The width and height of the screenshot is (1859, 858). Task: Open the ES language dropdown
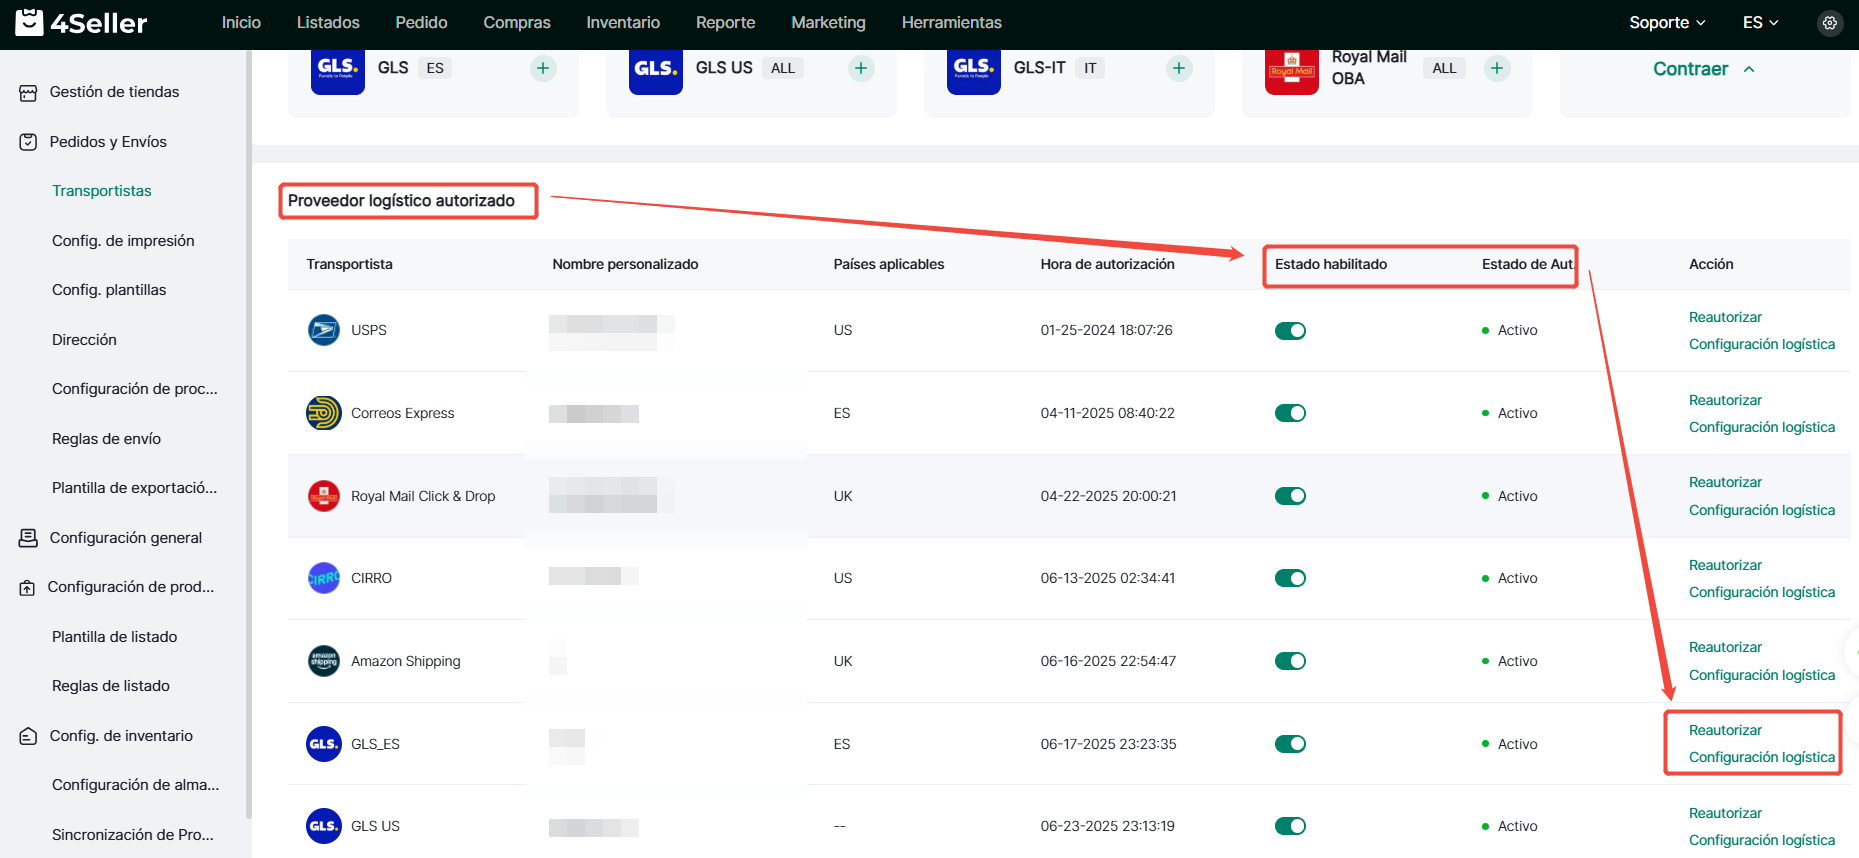[x=1760, y=22]
